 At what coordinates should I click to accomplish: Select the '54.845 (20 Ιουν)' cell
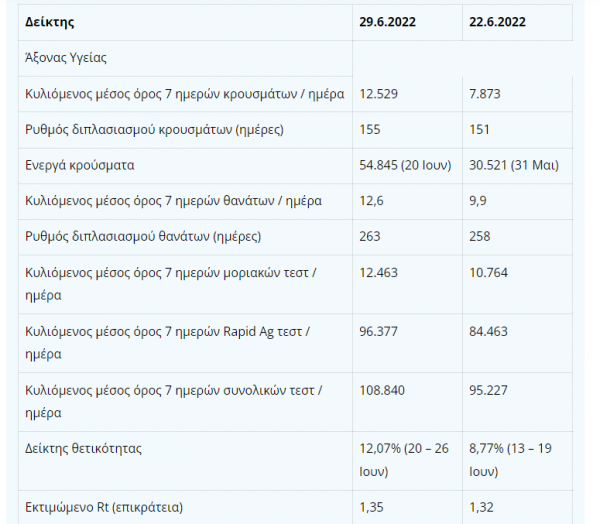405,165
